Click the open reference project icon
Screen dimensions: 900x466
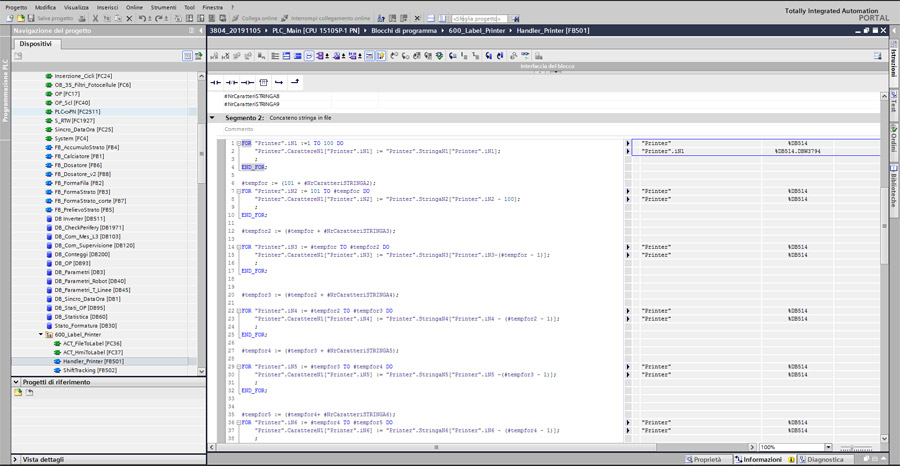click(18, 393)
